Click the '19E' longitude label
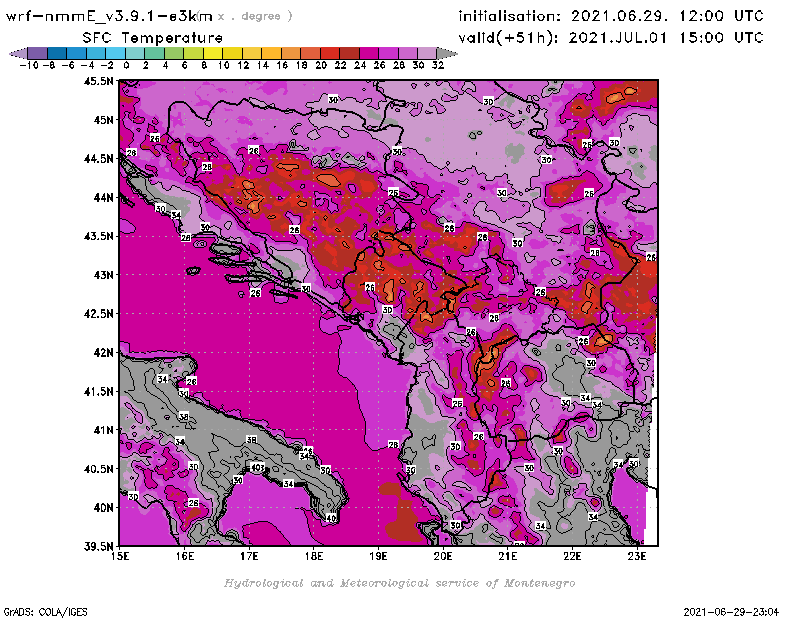800x618 pixels. coord(379,556)
